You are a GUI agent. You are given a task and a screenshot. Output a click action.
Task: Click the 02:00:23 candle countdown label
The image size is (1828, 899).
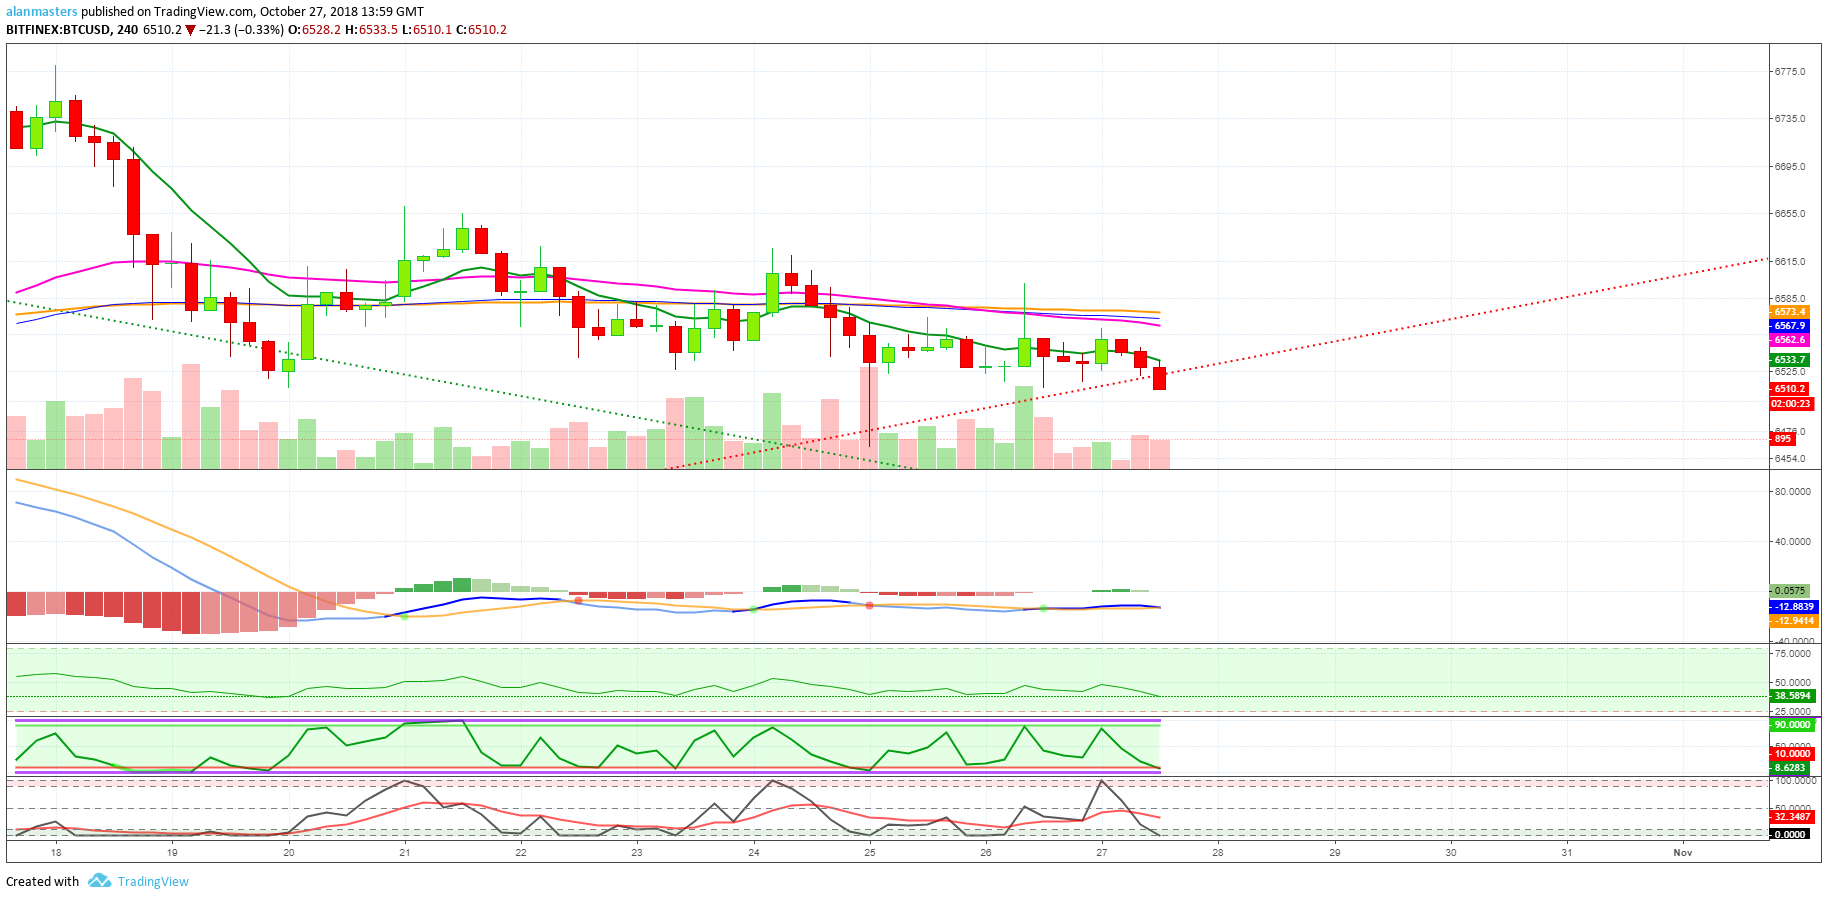click(1791, 404)
